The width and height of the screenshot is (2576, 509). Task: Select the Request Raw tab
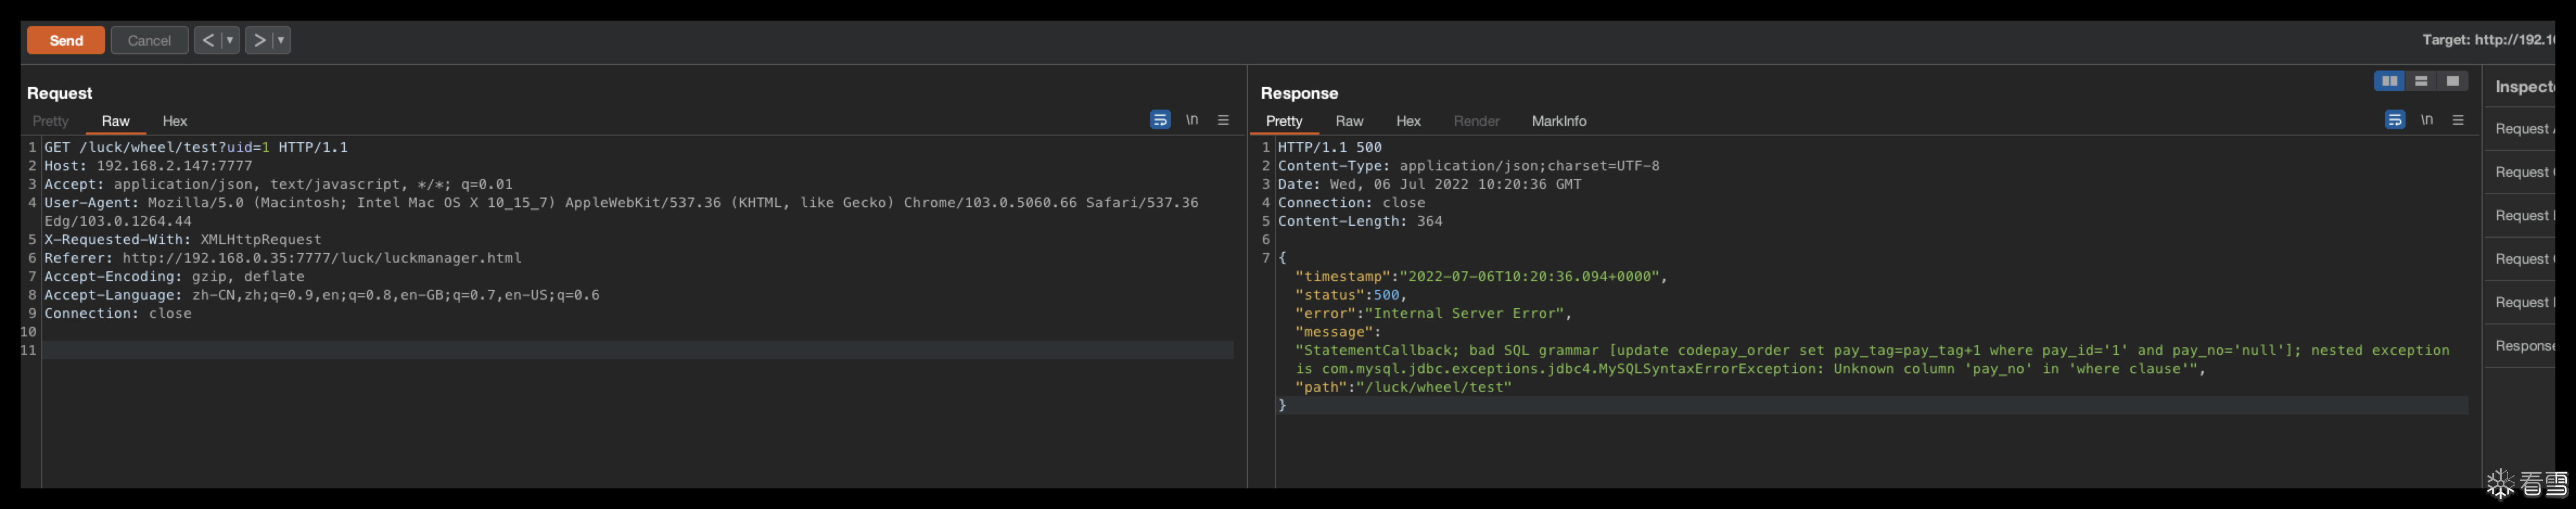tap(116, 121)
